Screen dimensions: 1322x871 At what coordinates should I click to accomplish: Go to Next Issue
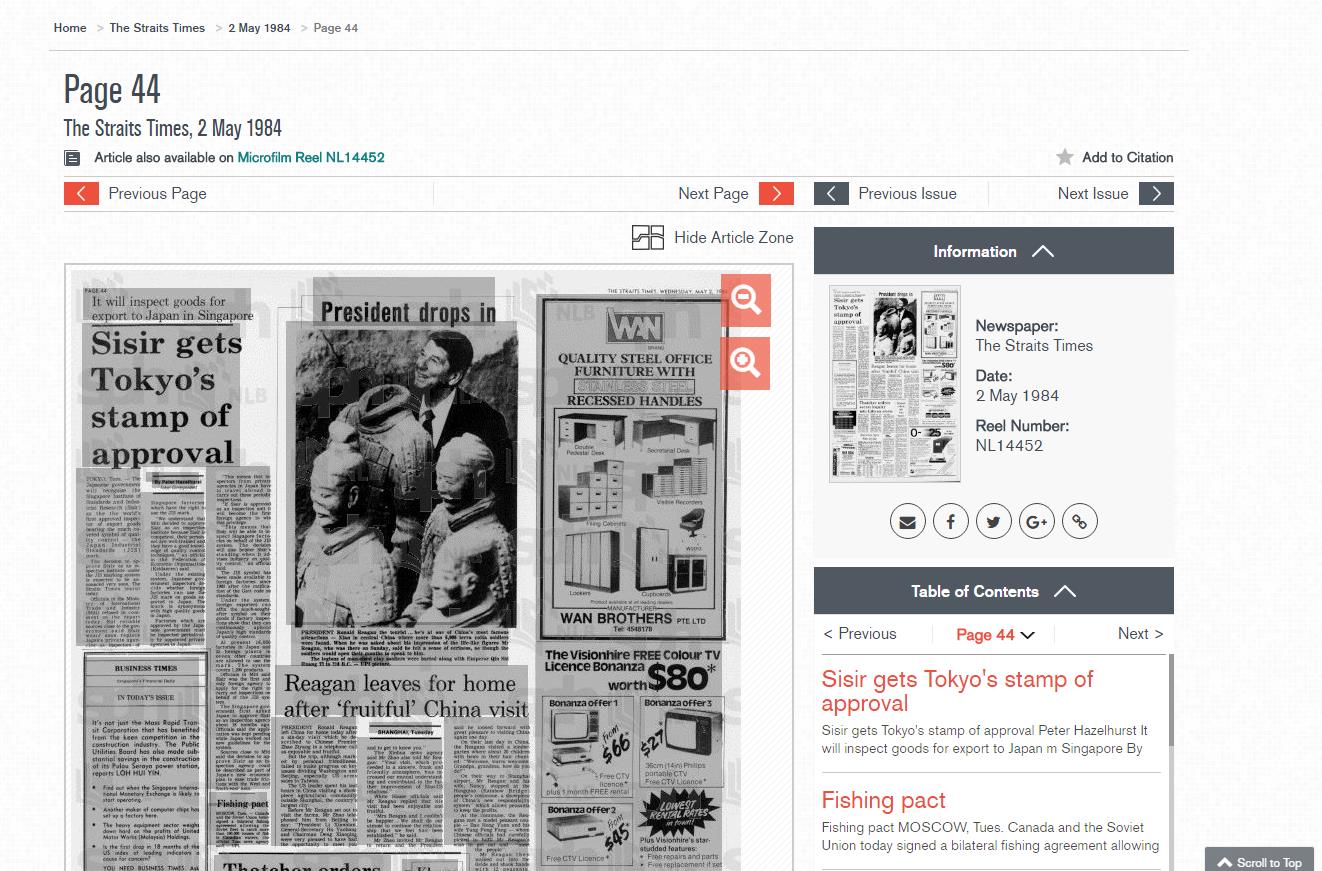point(1093,193)
